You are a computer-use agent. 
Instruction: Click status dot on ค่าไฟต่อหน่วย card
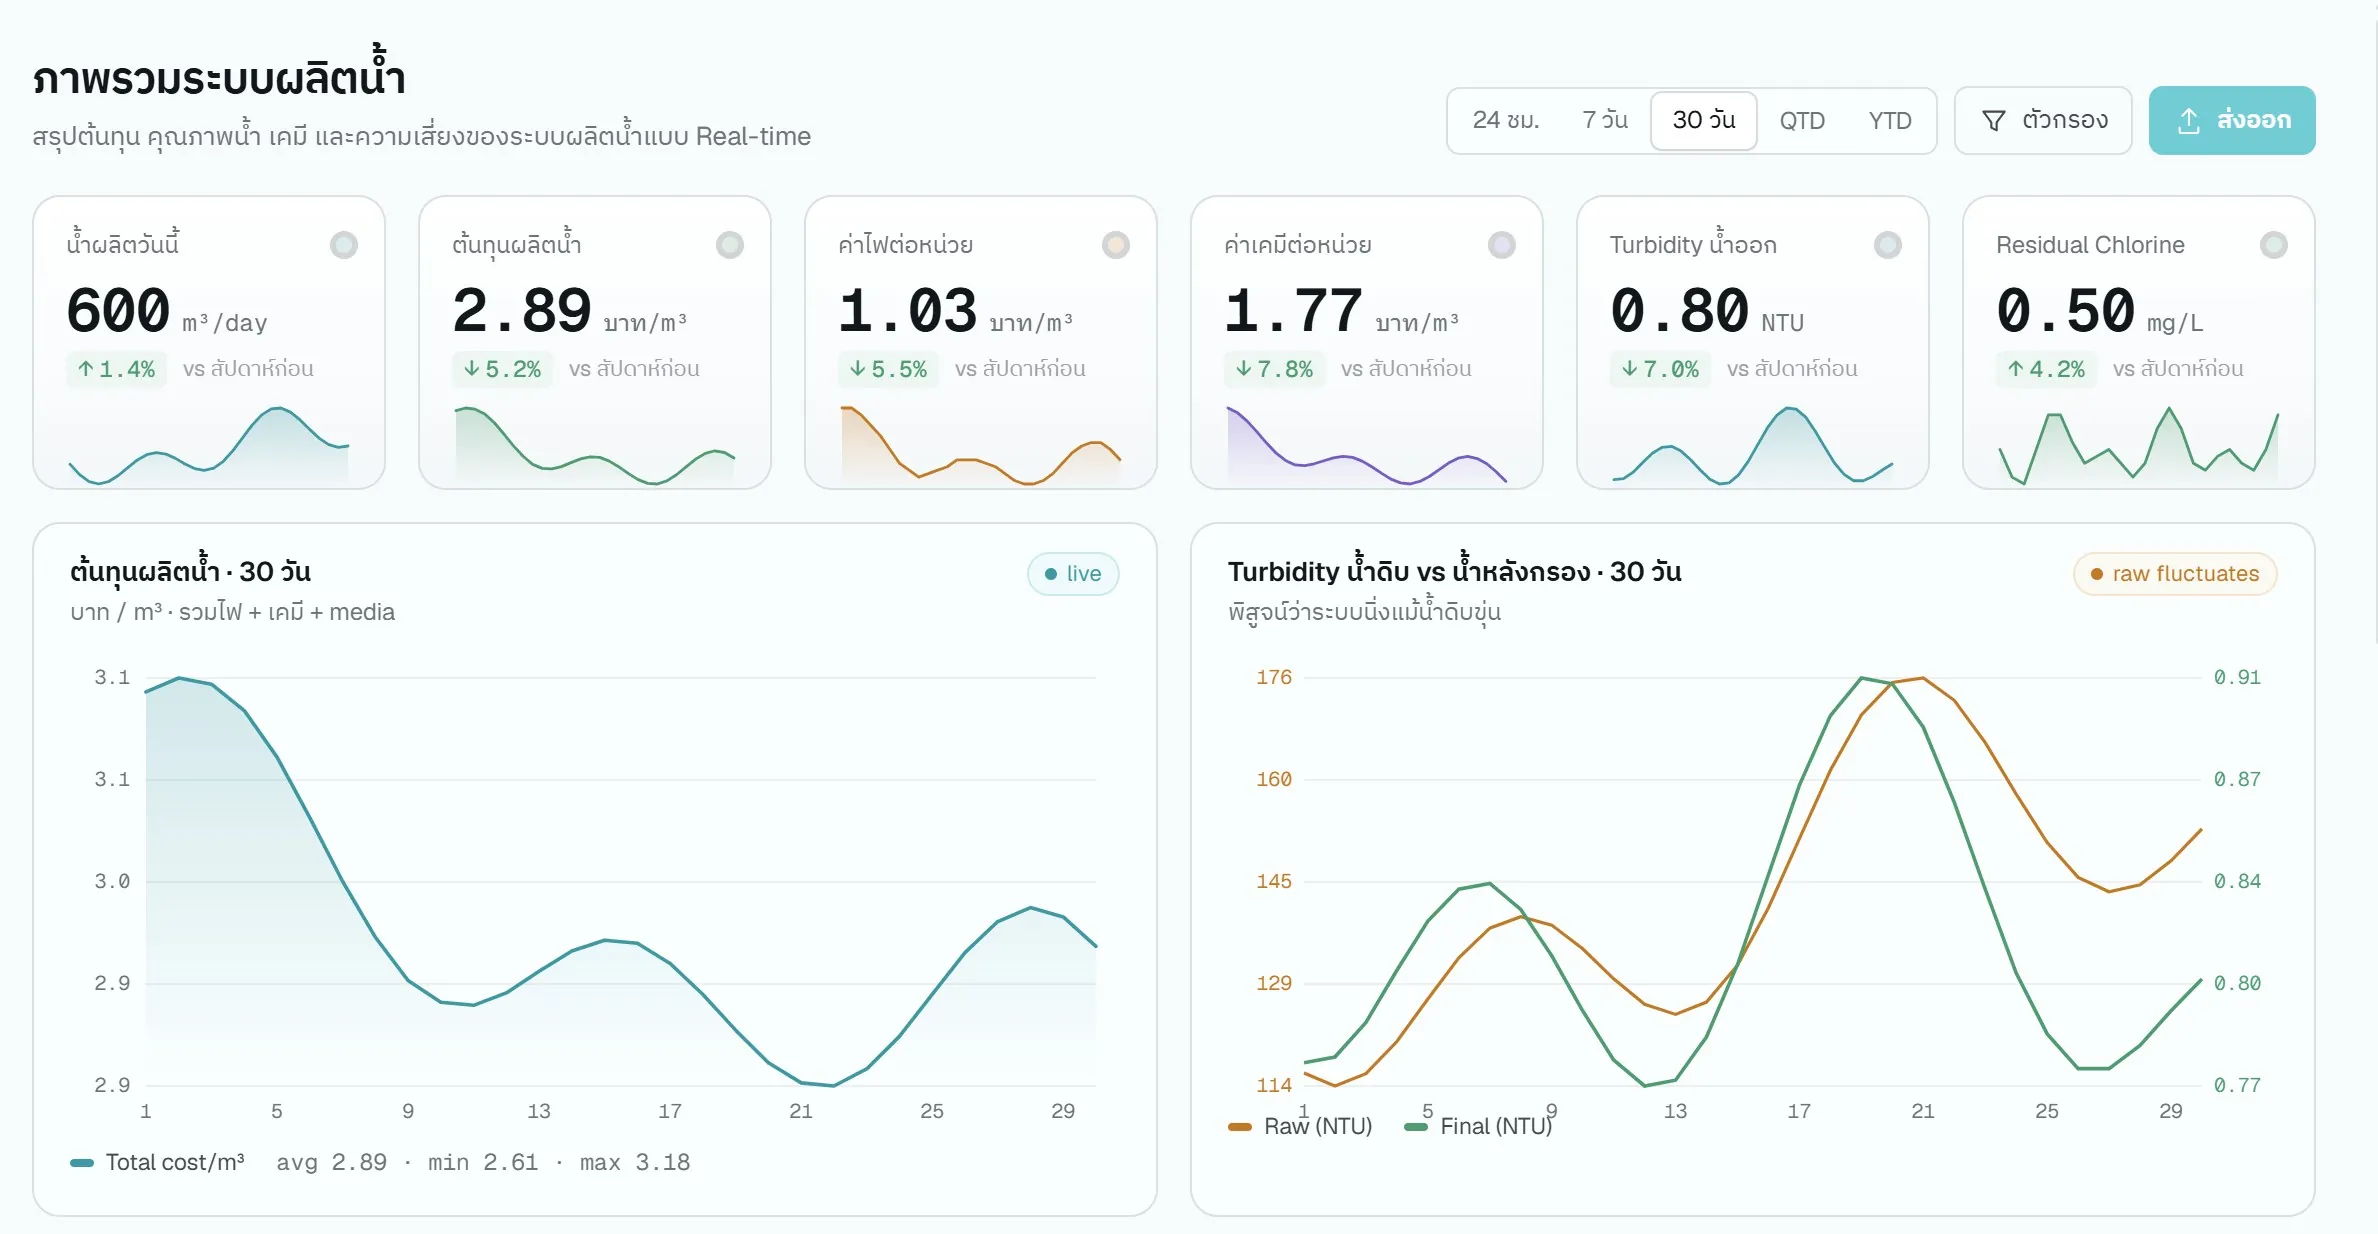[1116, 245]
